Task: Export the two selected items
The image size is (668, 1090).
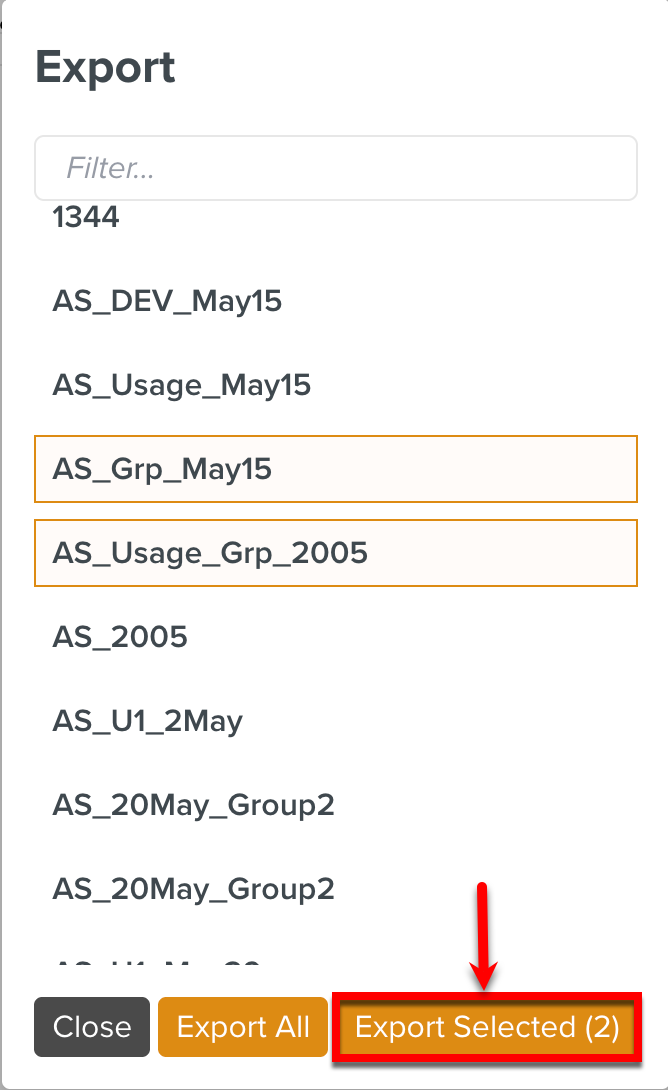Action: coord(487,1027)
